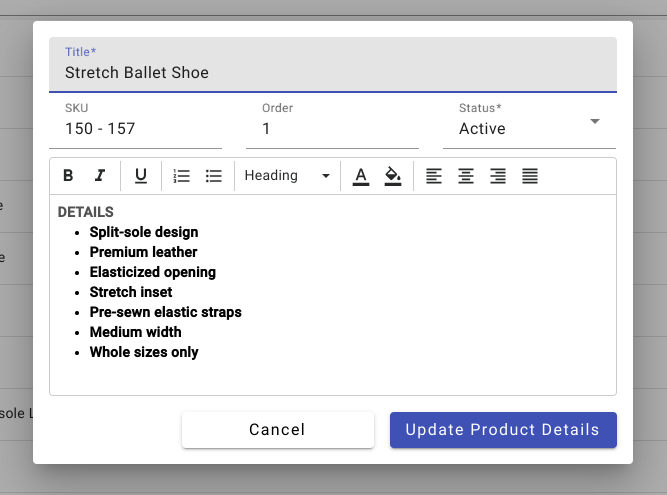Click the Cancel button
Screen dimensions: 667x495
point(277,430)
